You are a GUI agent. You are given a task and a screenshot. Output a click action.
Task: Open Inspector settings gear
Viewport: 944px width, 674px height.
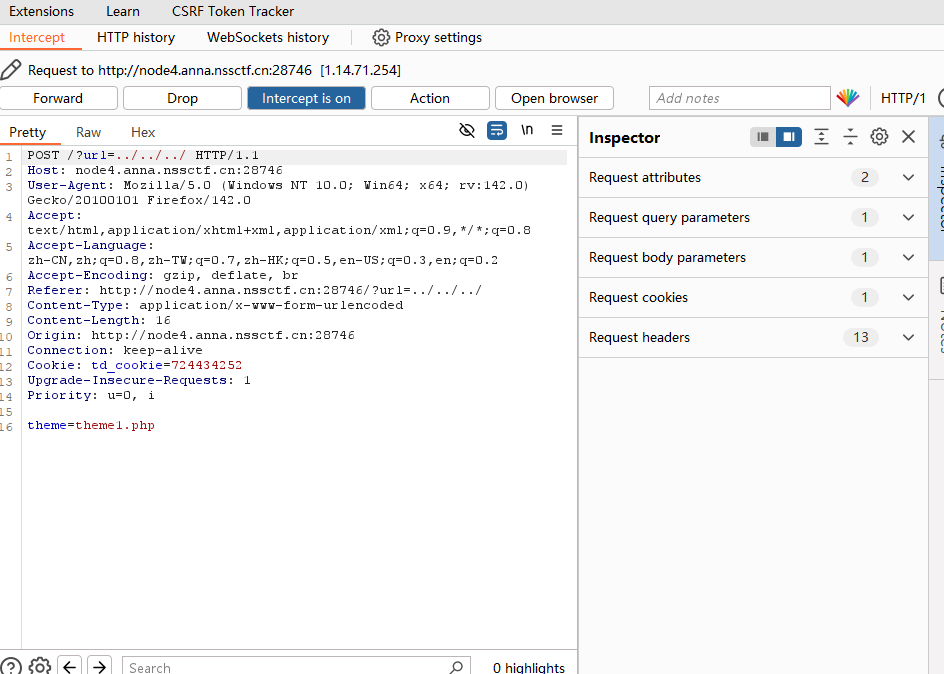pos(879,137)
